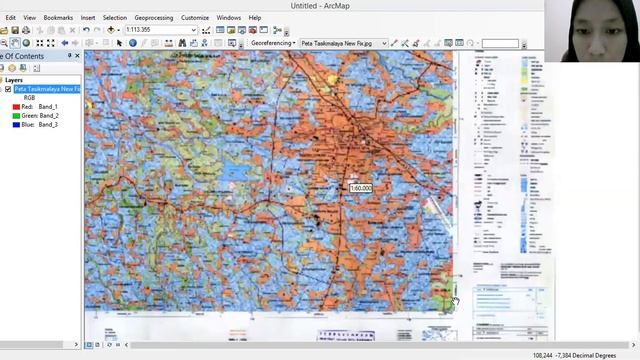Open the ArcToolbox red toolbox icon
Screen dimensions: 640x360
[x=253, y=30]
